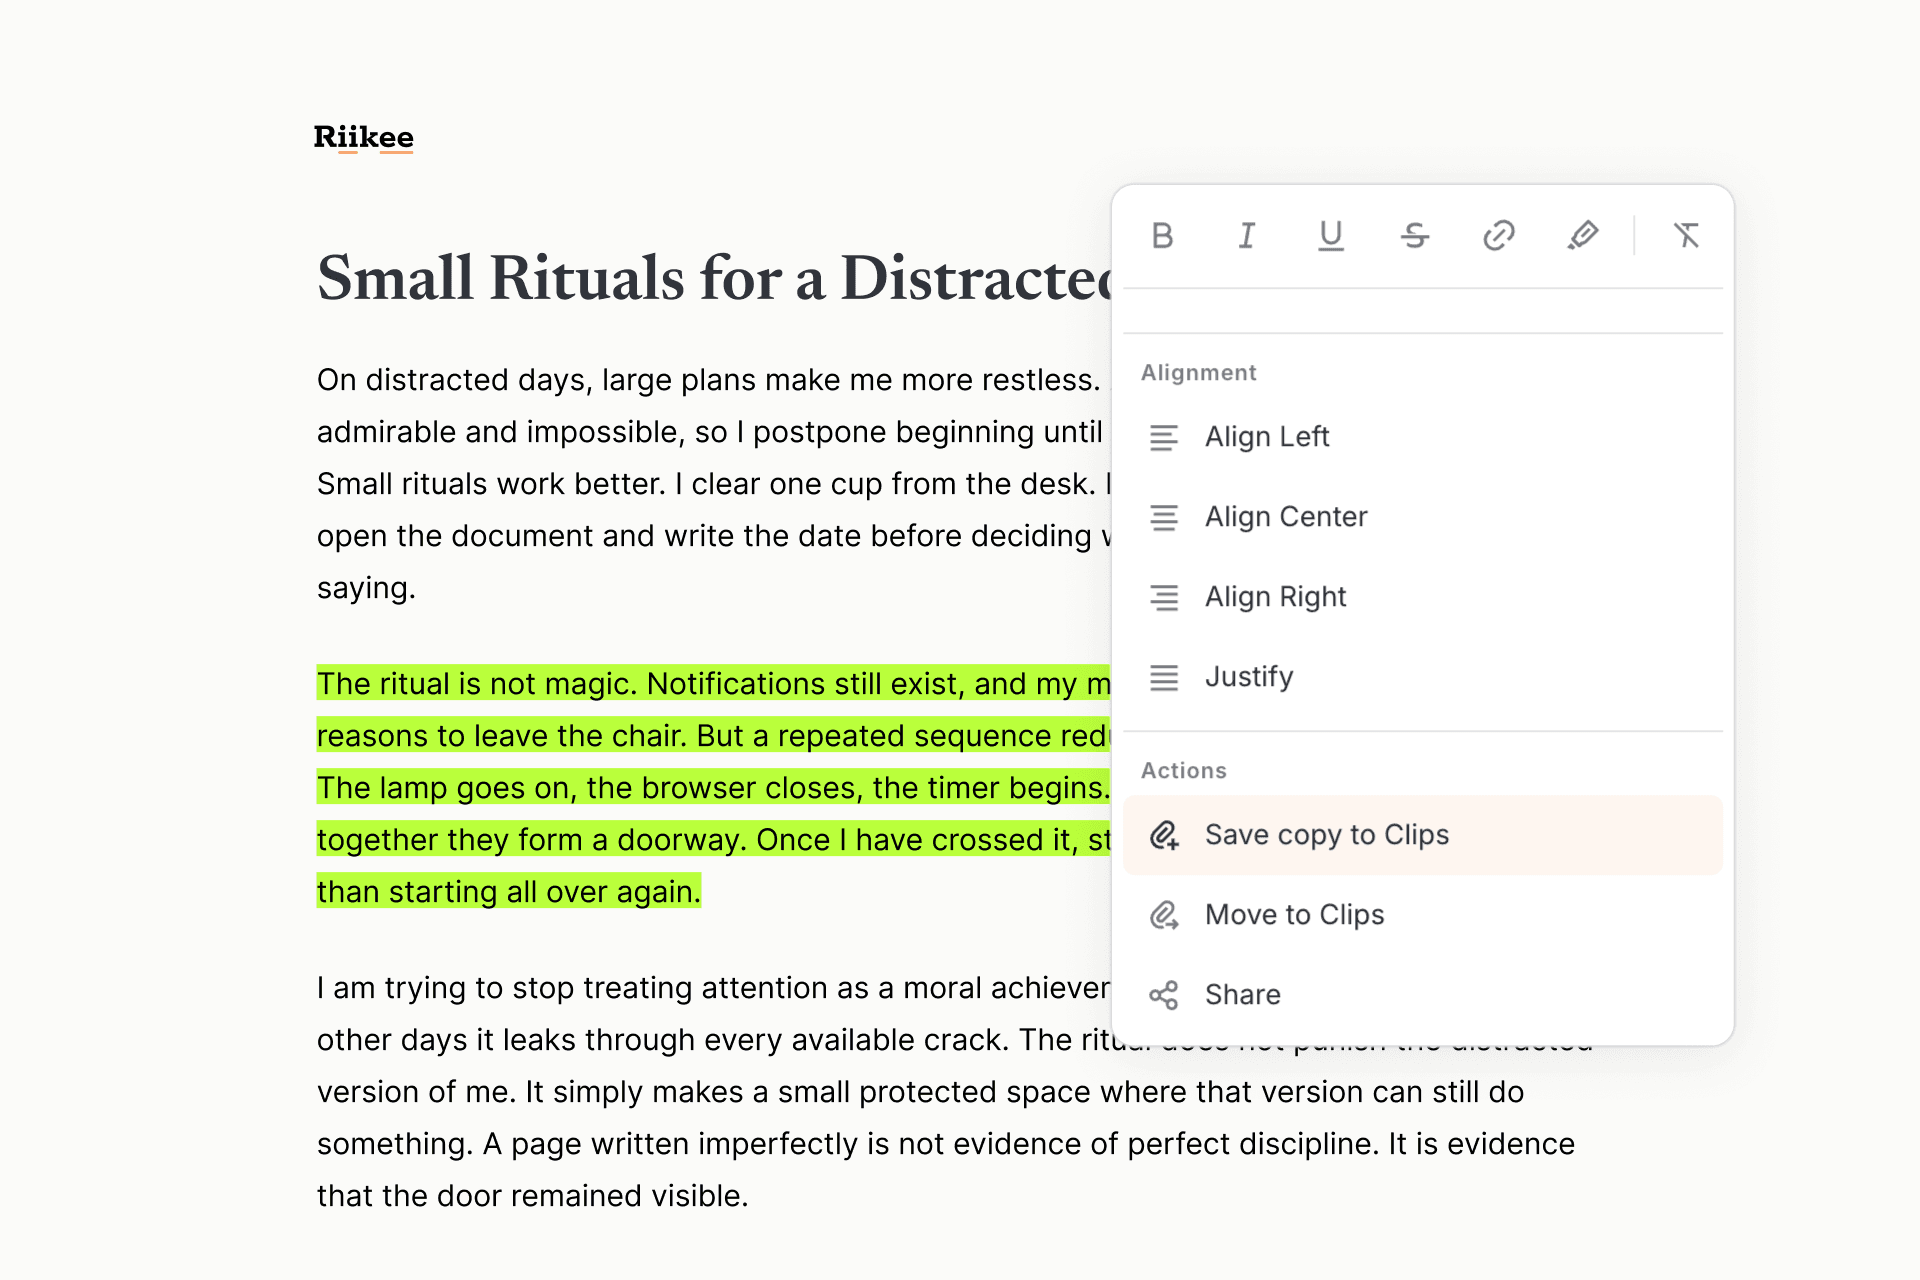Toggle the highlighter marker tool
The width and height of the screenshot is (1920, 1280).
click(1582, 236)
